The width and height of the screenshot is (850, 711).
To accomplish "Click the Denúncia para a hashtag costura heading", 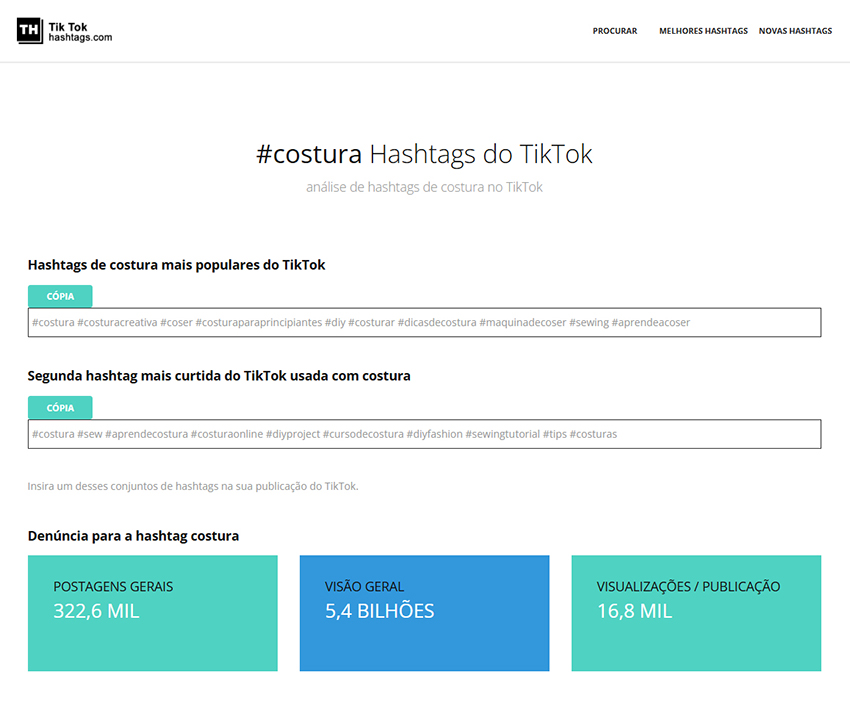I will click(133, 536).
